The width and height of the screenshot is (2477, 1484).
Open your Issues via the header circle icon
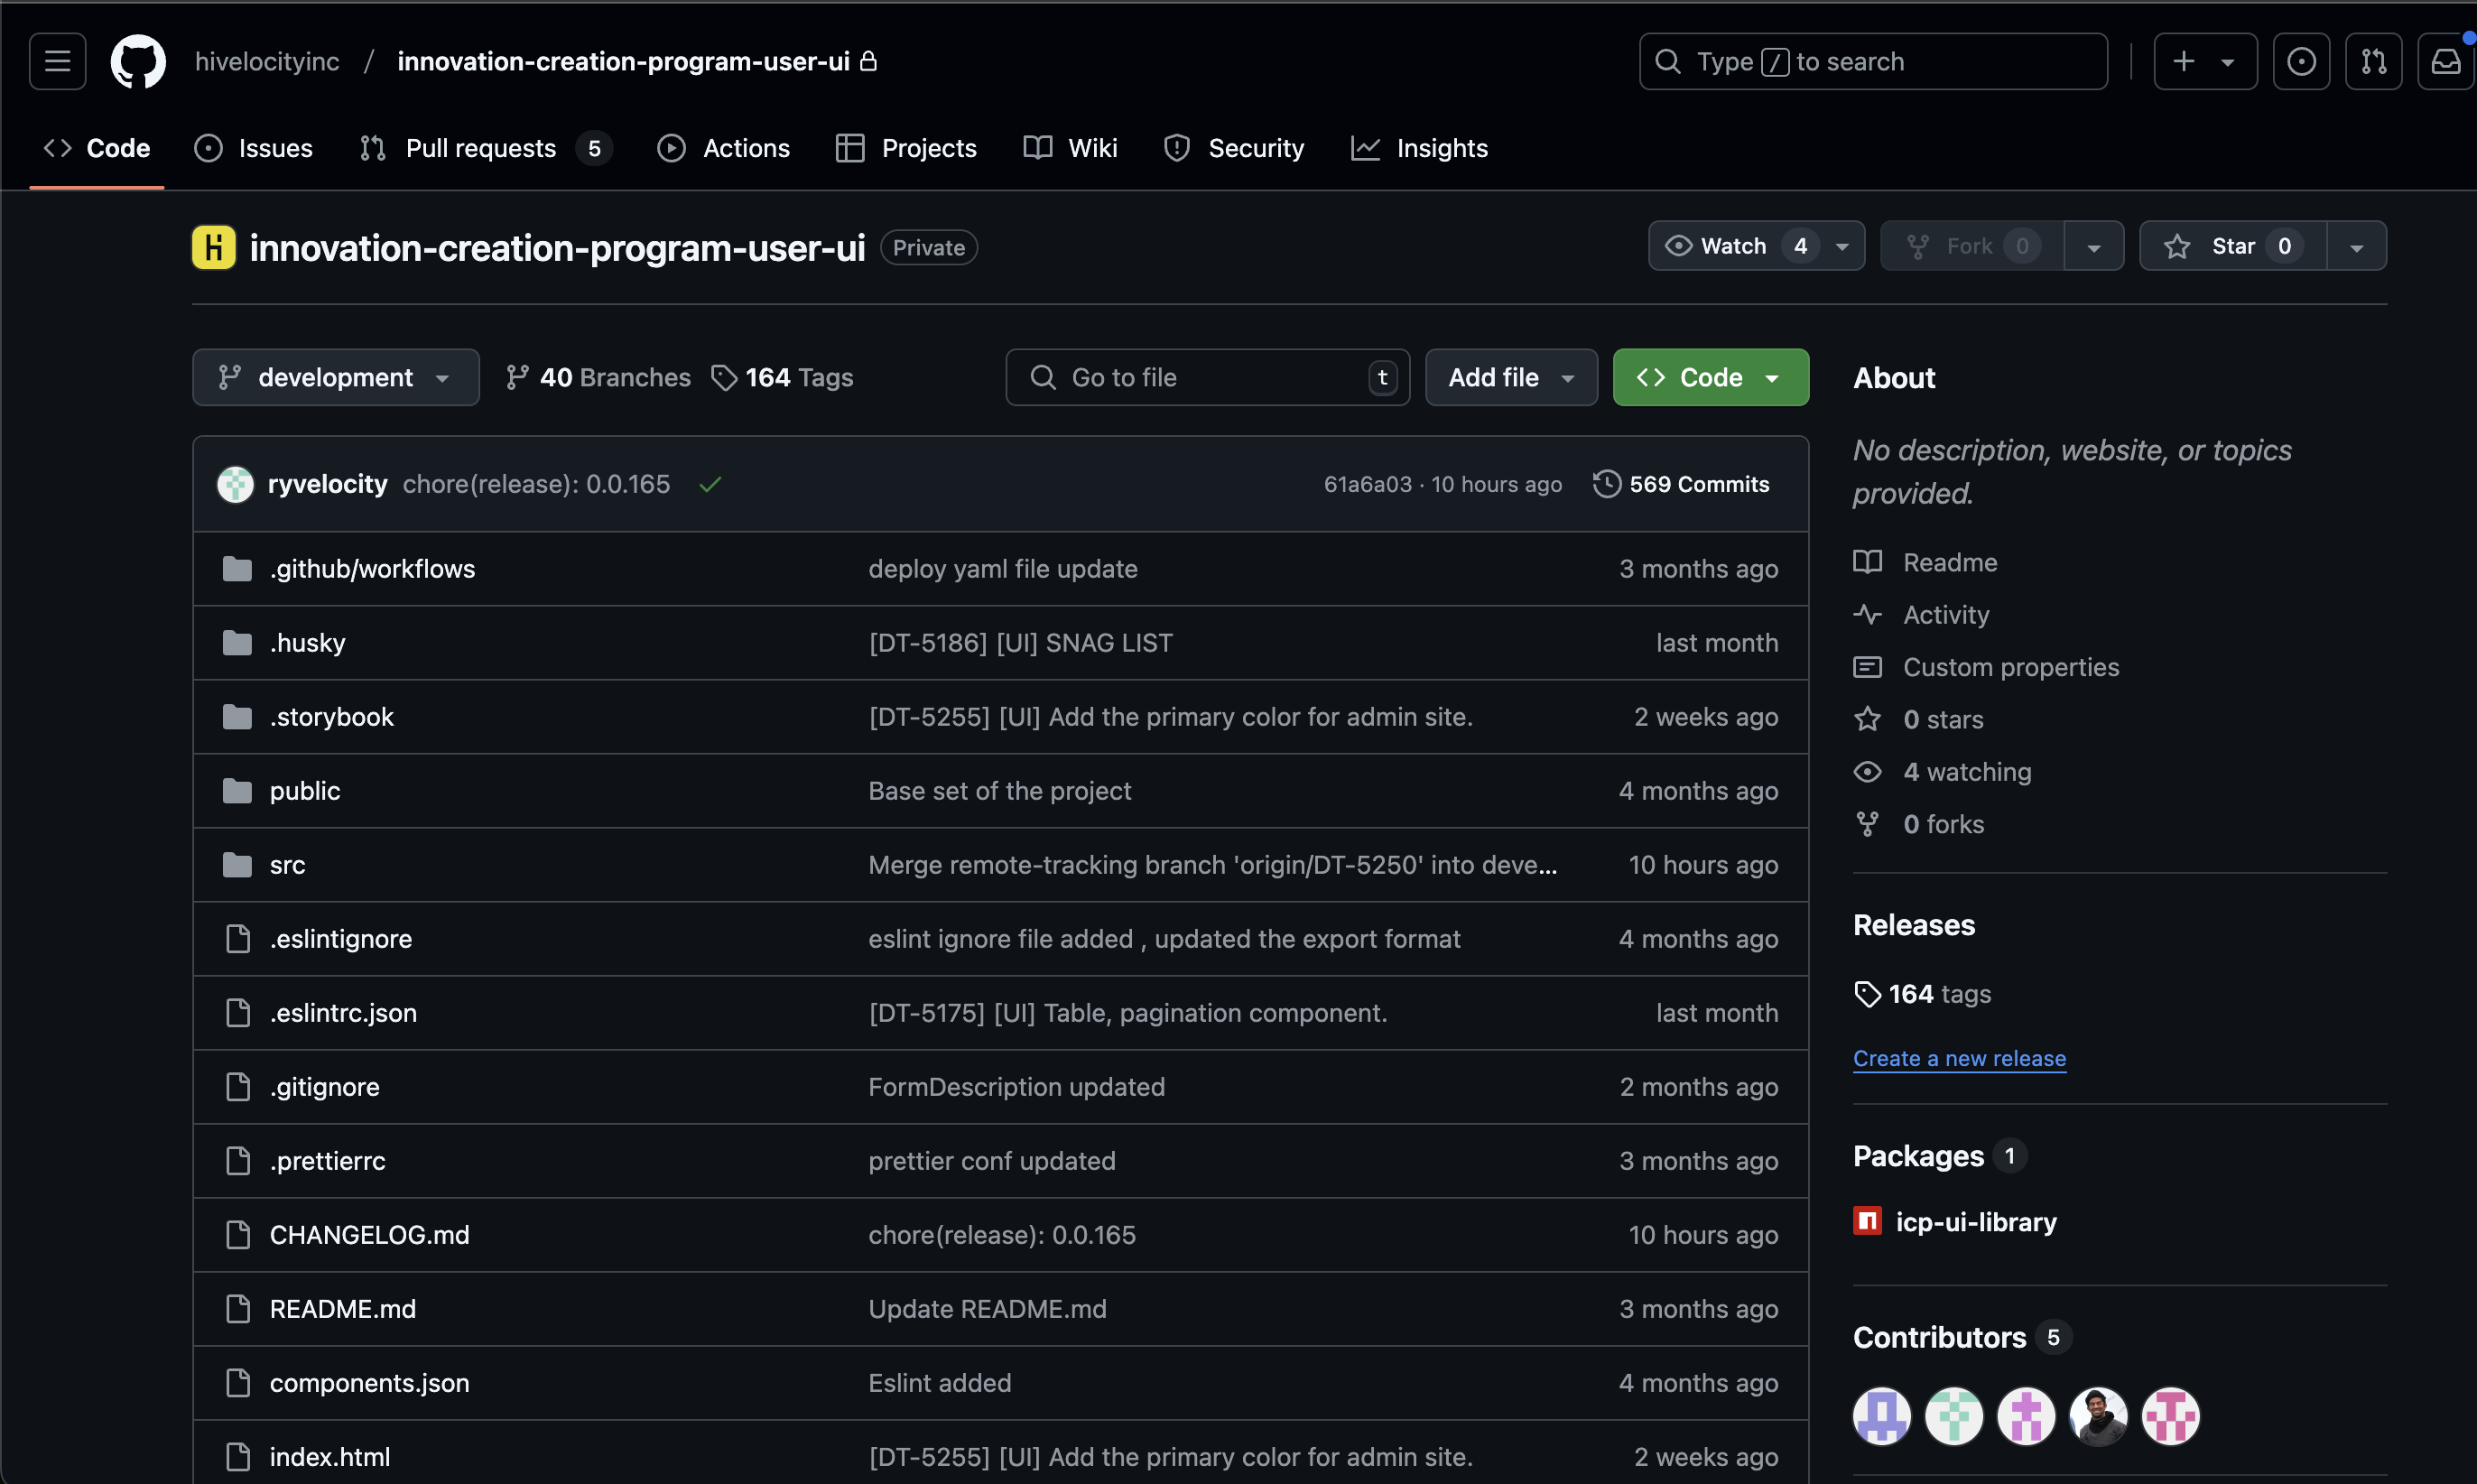click(2302, 61)
